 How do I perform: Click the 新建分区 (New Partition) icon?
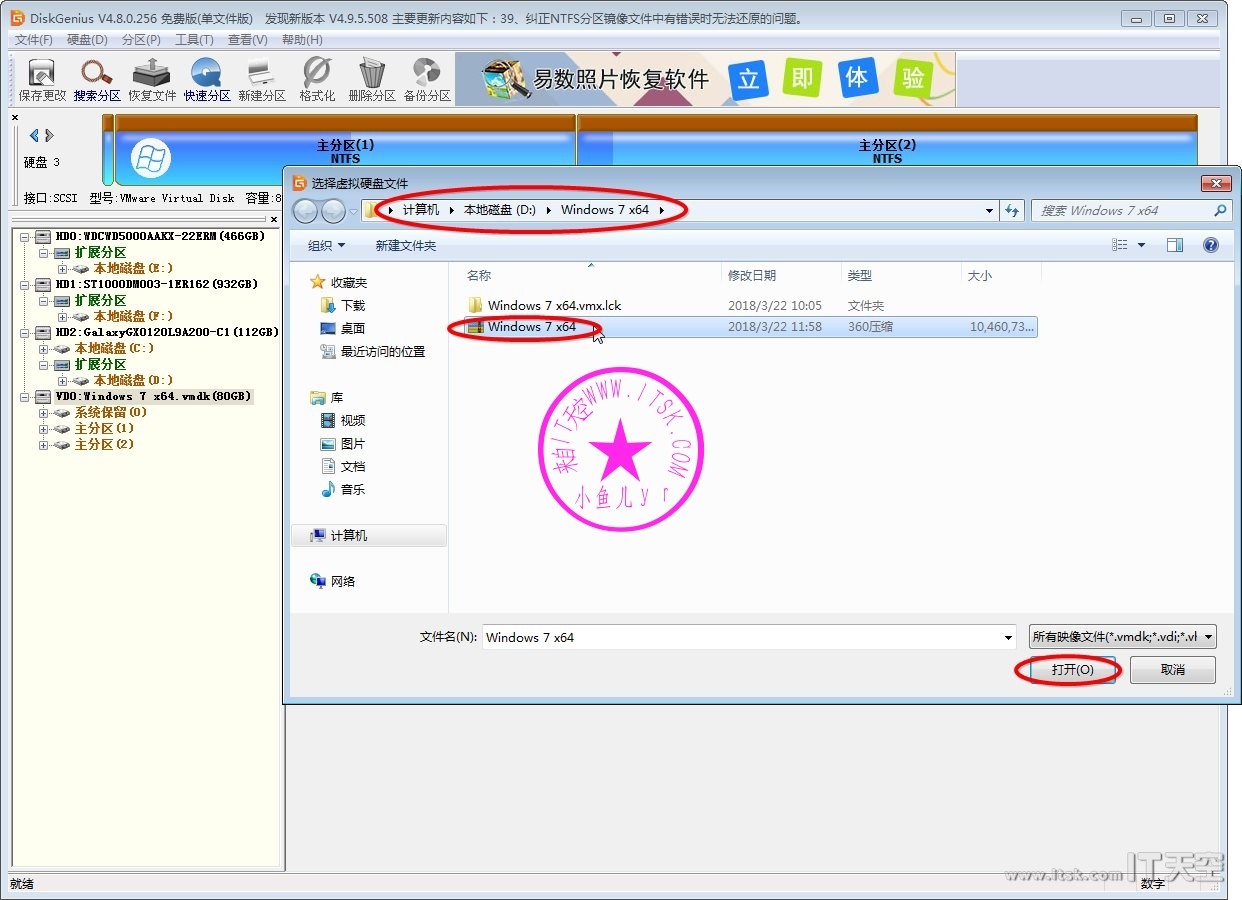(x=262, y=80)
